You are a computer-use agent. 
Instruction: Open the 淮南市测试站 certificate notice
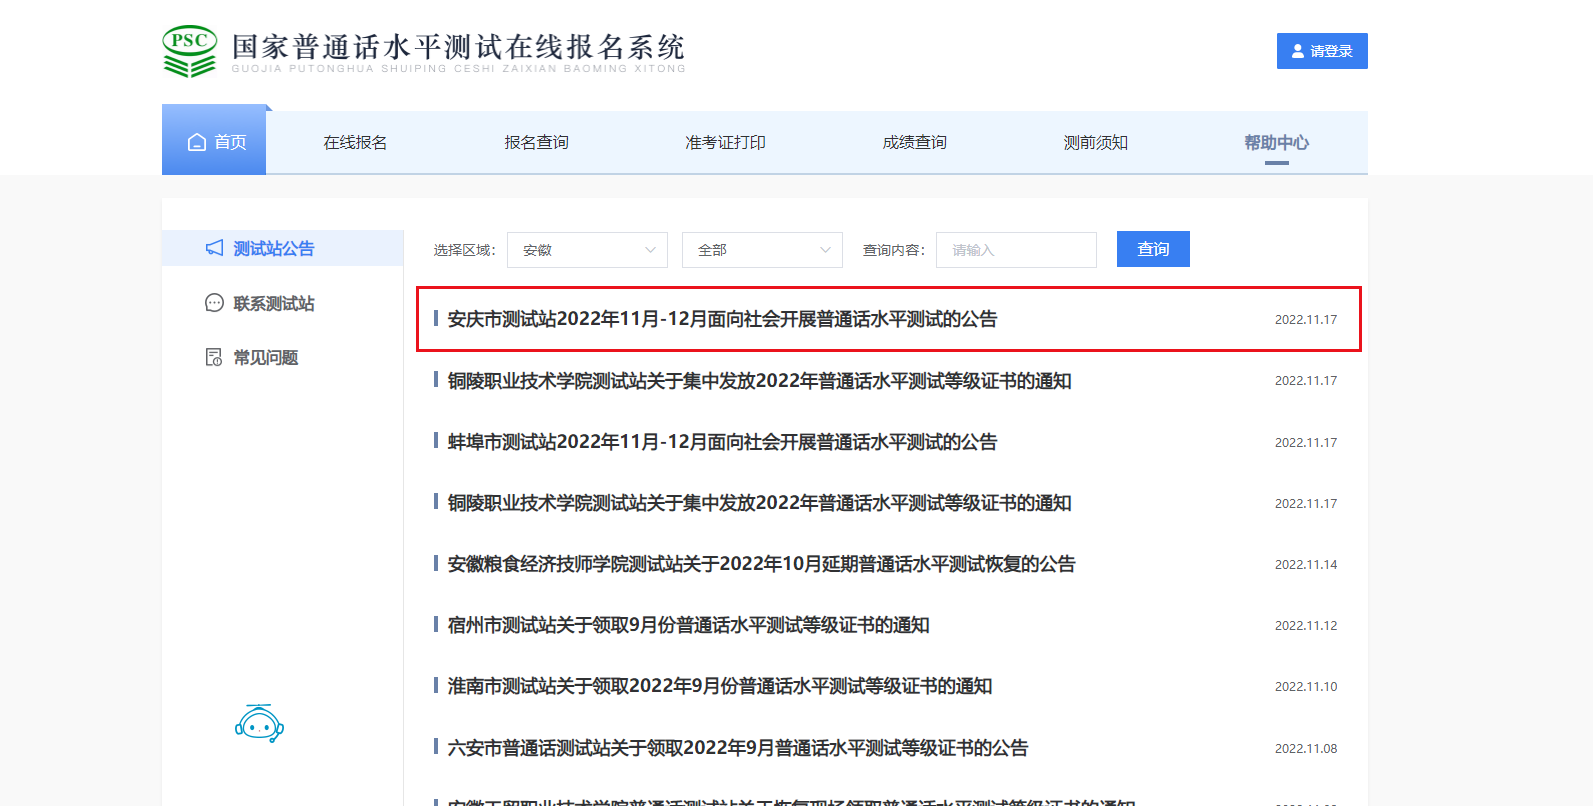(719, 686)
